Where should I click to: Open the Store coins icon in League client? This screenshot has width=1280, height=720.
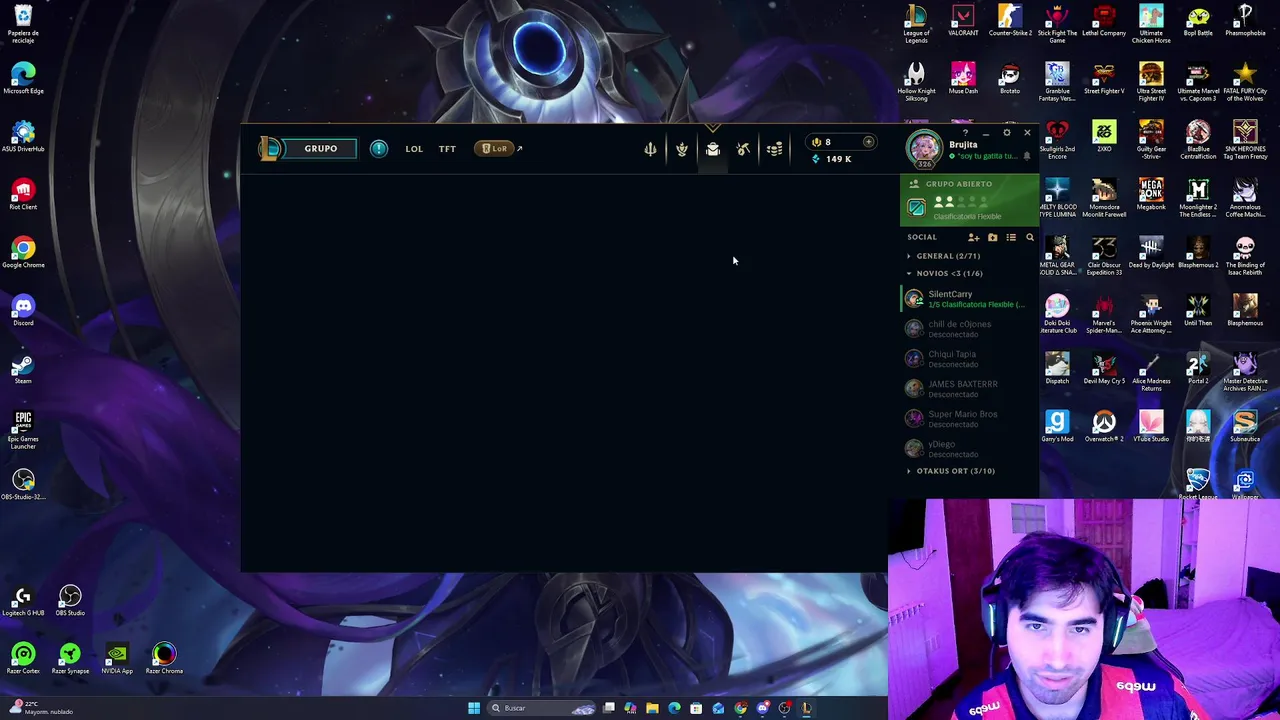coord(774,149)
